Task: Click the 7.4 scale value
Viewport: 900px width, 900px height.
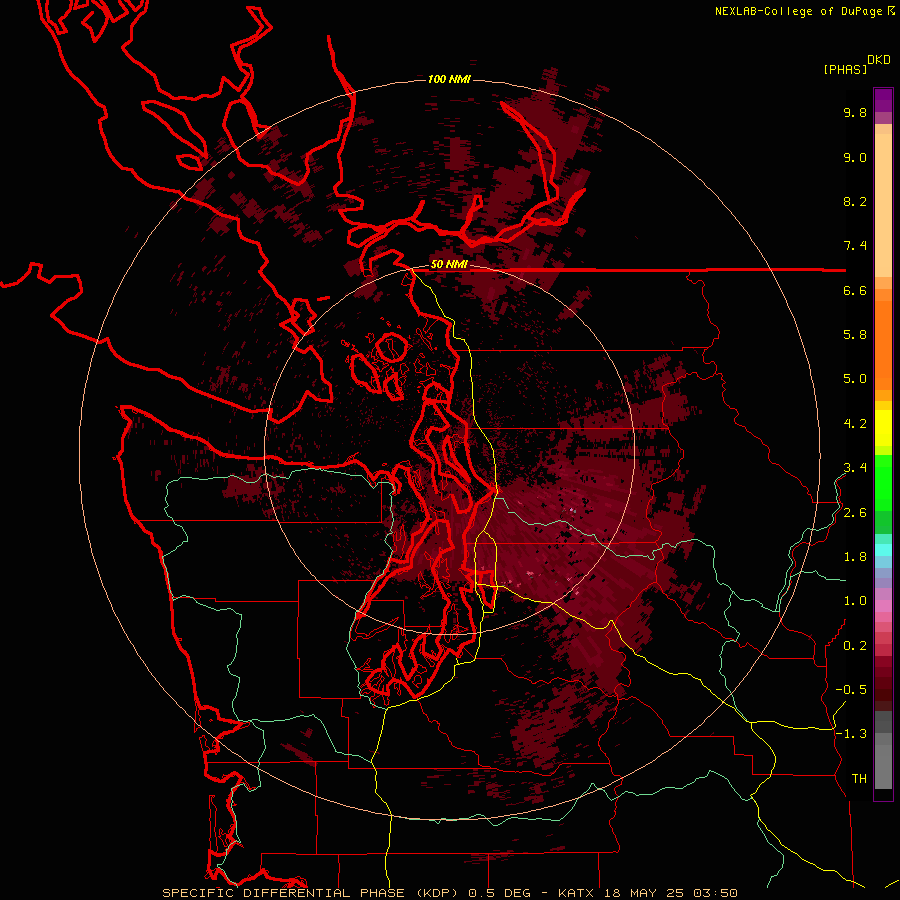Action: click(855, 246)
